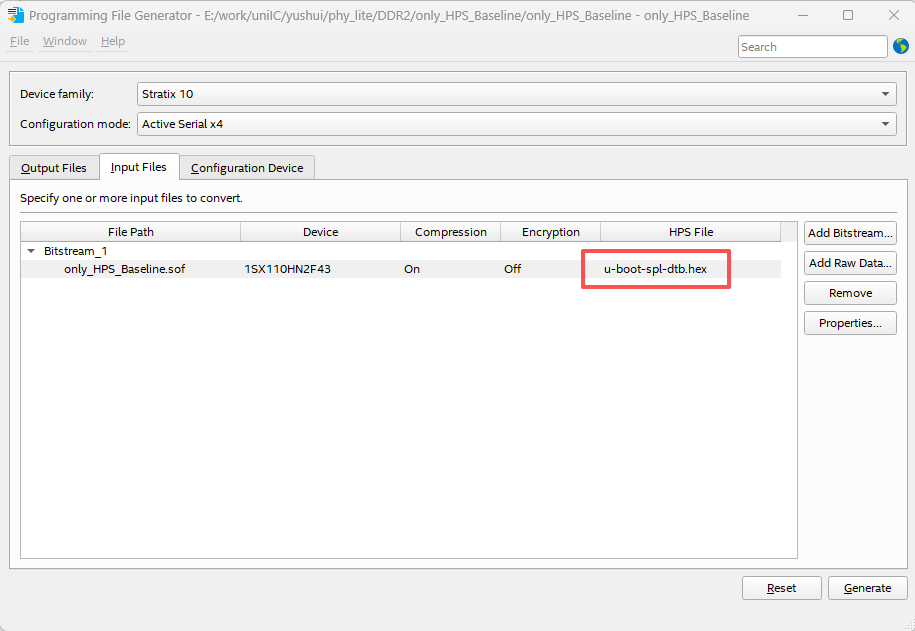Viewport: 915px width, 631px height.
Task: Click the Remove button
Action: coord(850,293)
